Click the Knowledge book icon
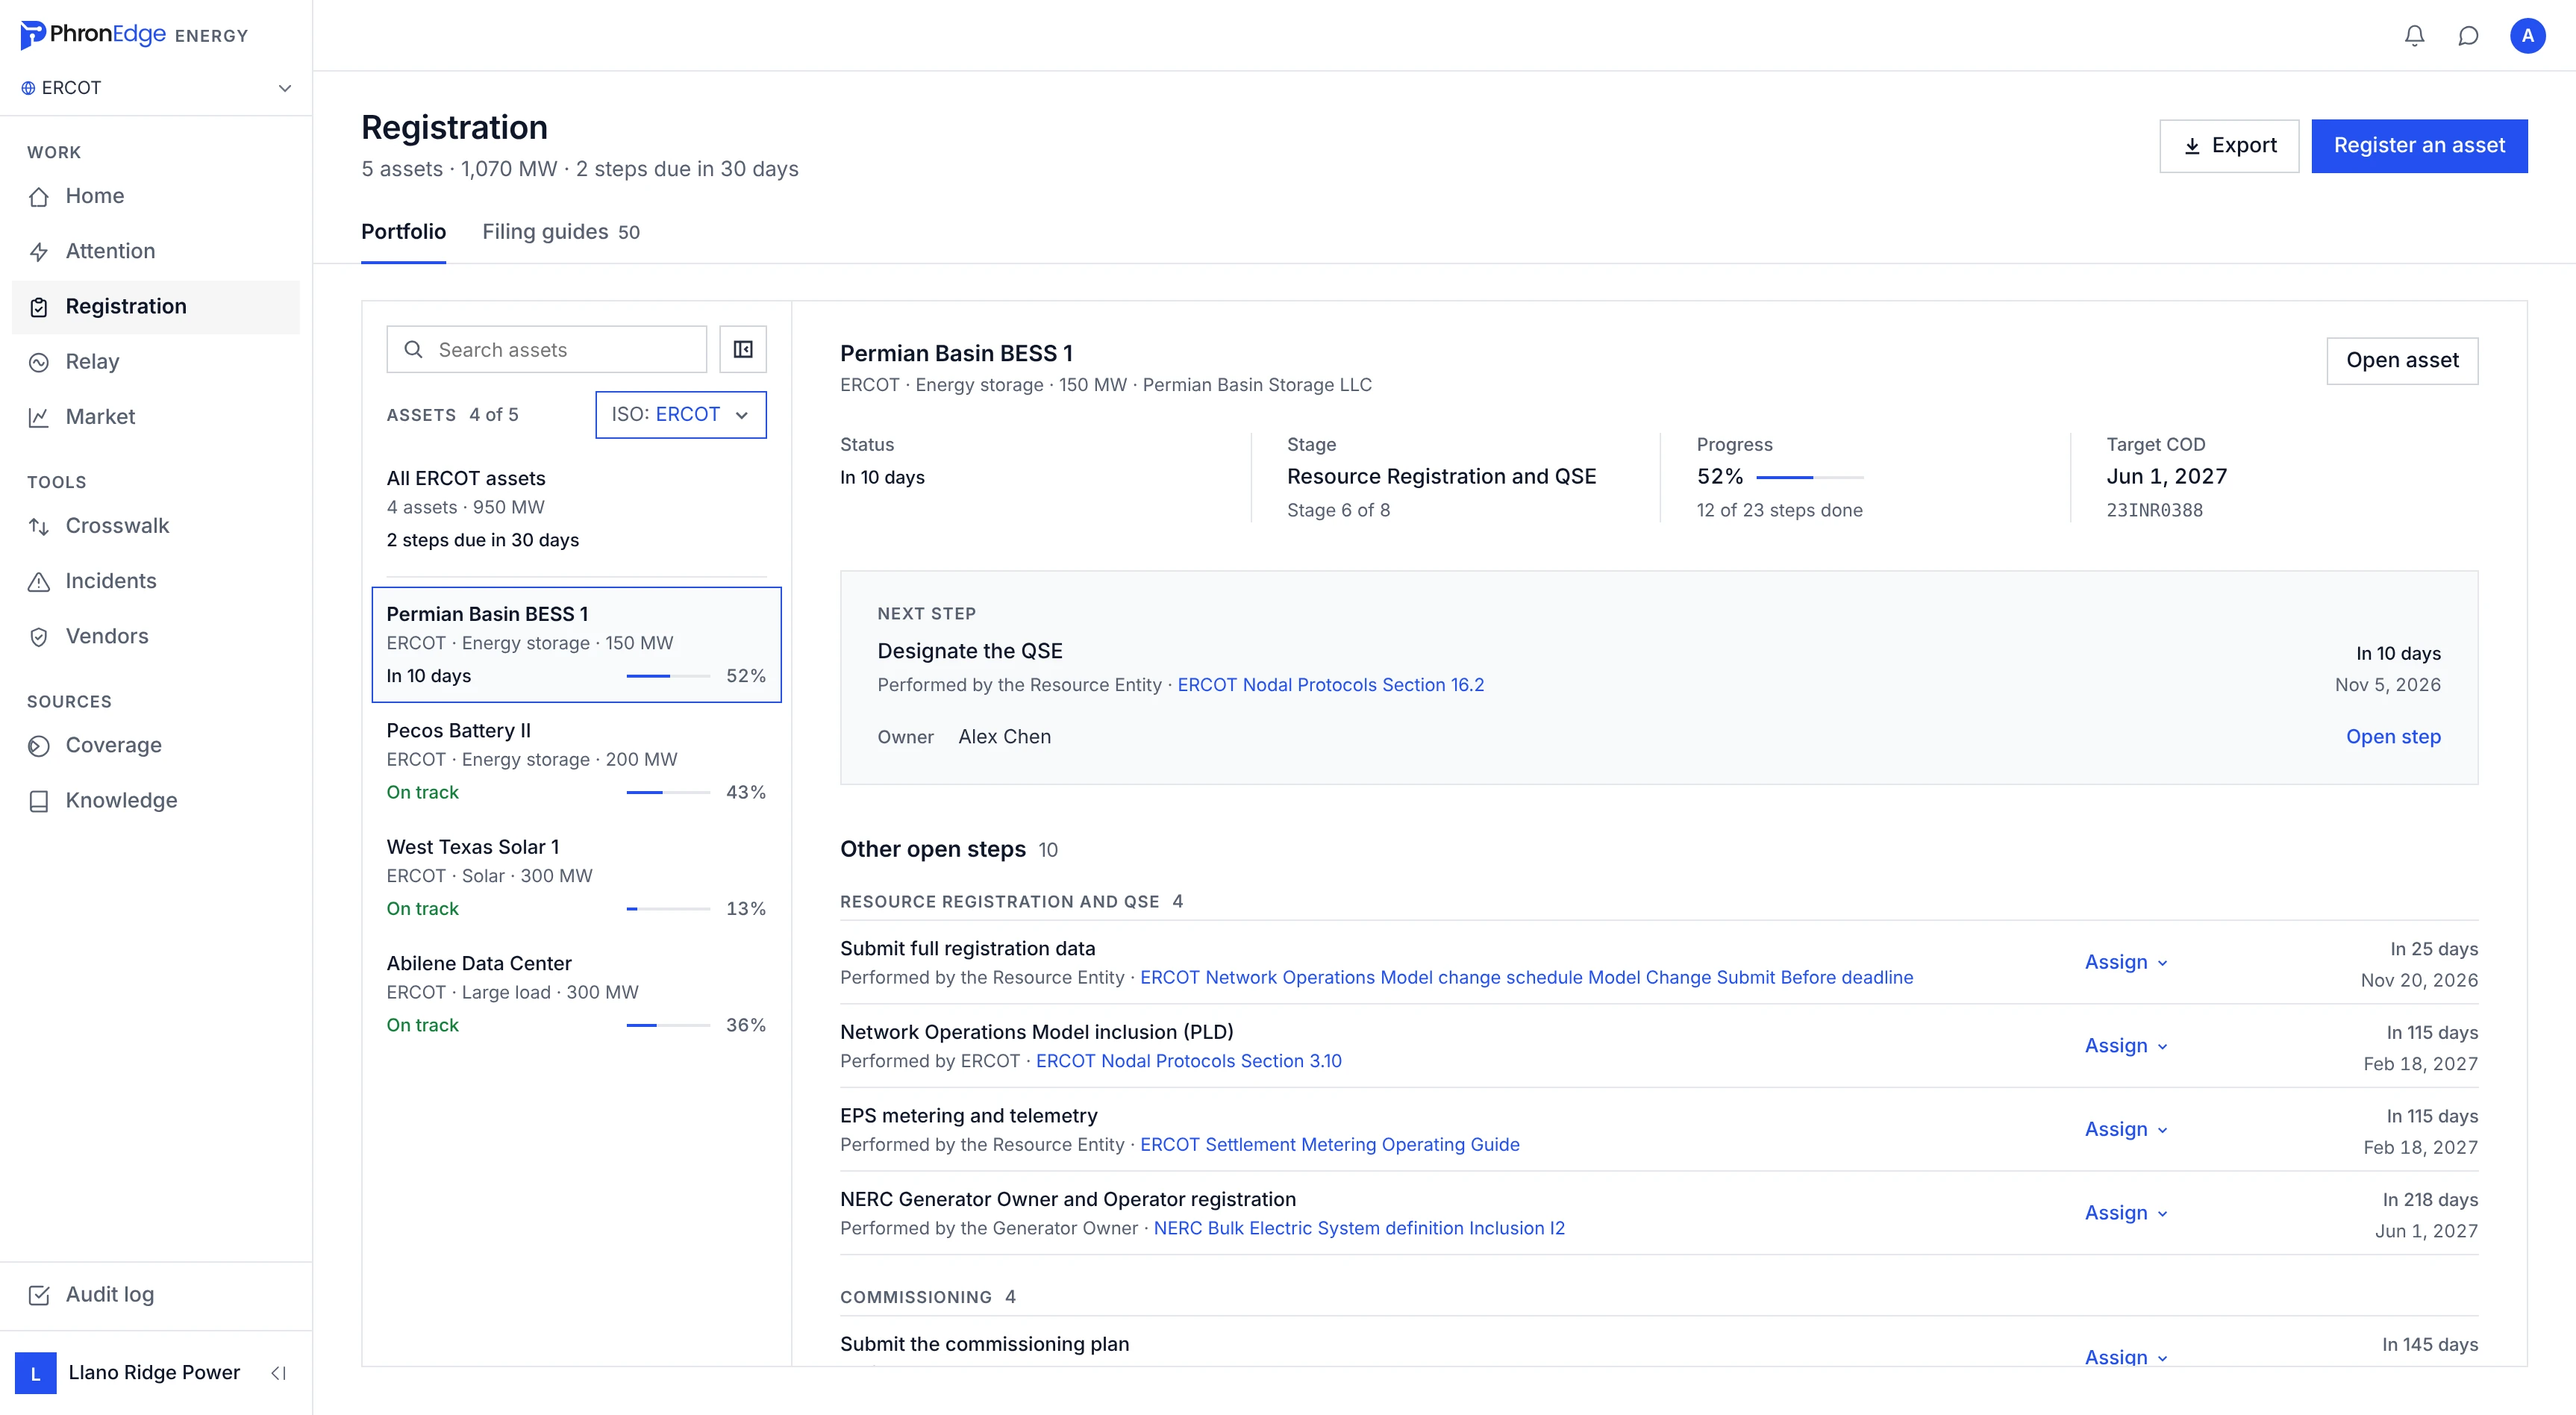This screenshot has height=1415, width=2576. click(39, 801)
